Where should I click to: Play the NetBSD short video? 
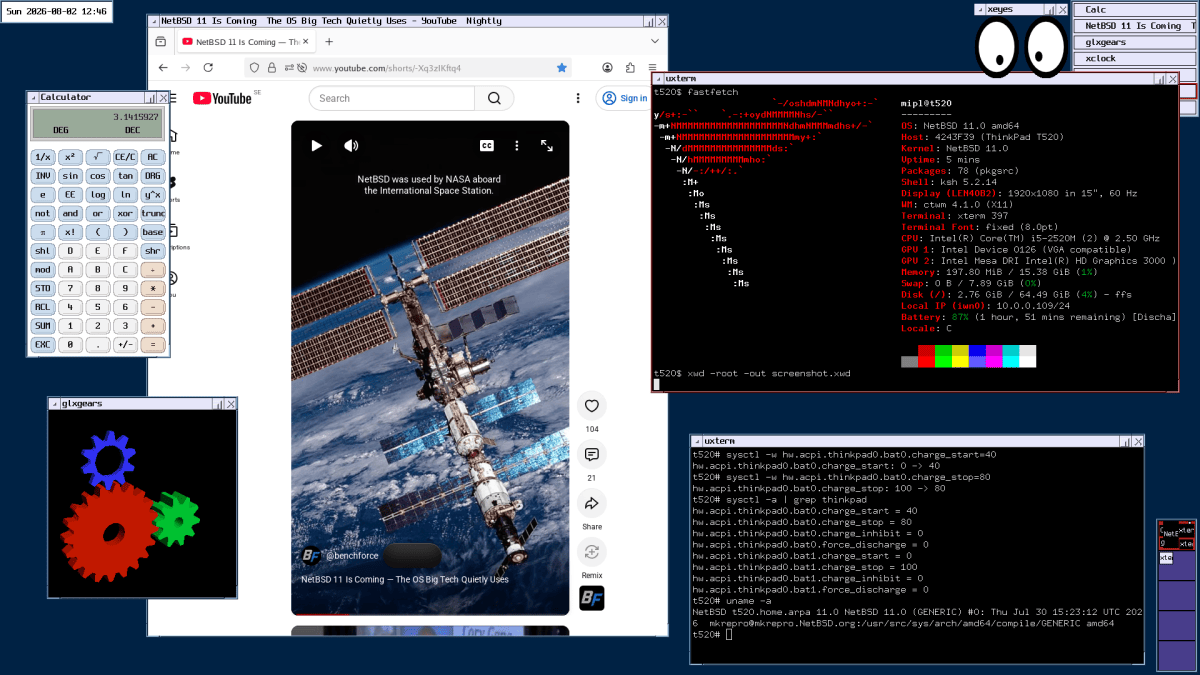click(317, 146)
